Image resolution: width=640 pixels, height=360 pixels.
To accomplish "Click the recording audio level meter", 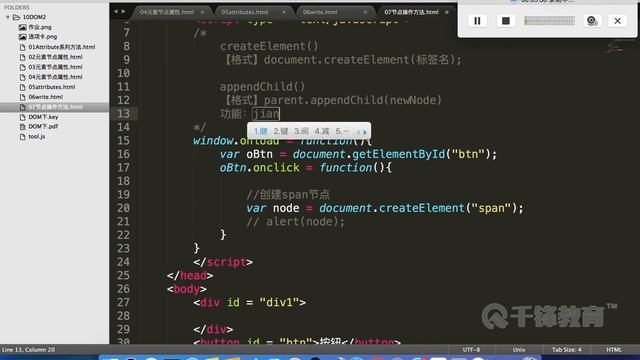I will coord(549,21).
